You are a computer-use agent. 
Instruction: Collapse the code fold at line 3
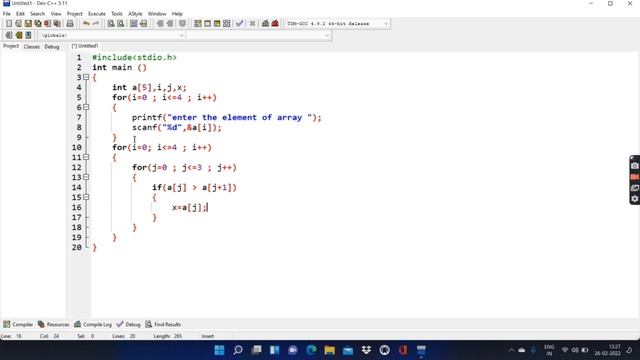[x=86, y=77]
